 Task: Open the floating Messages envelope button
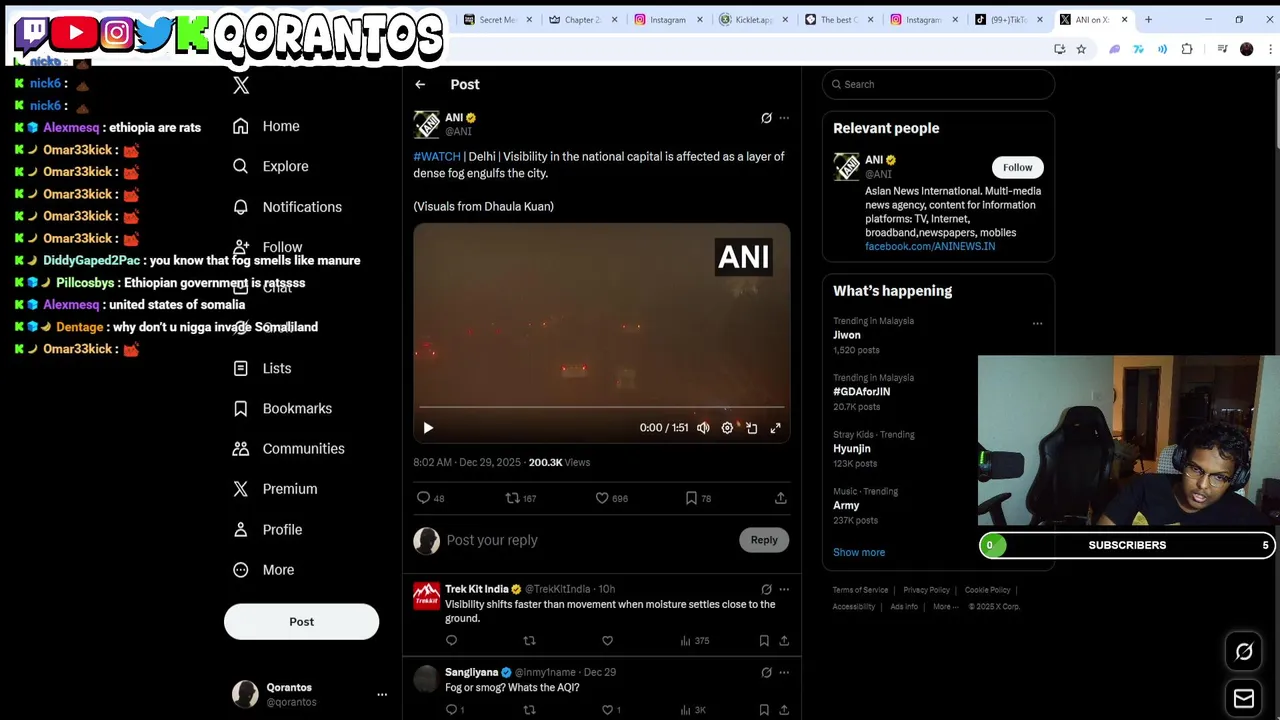(1244, 698)
